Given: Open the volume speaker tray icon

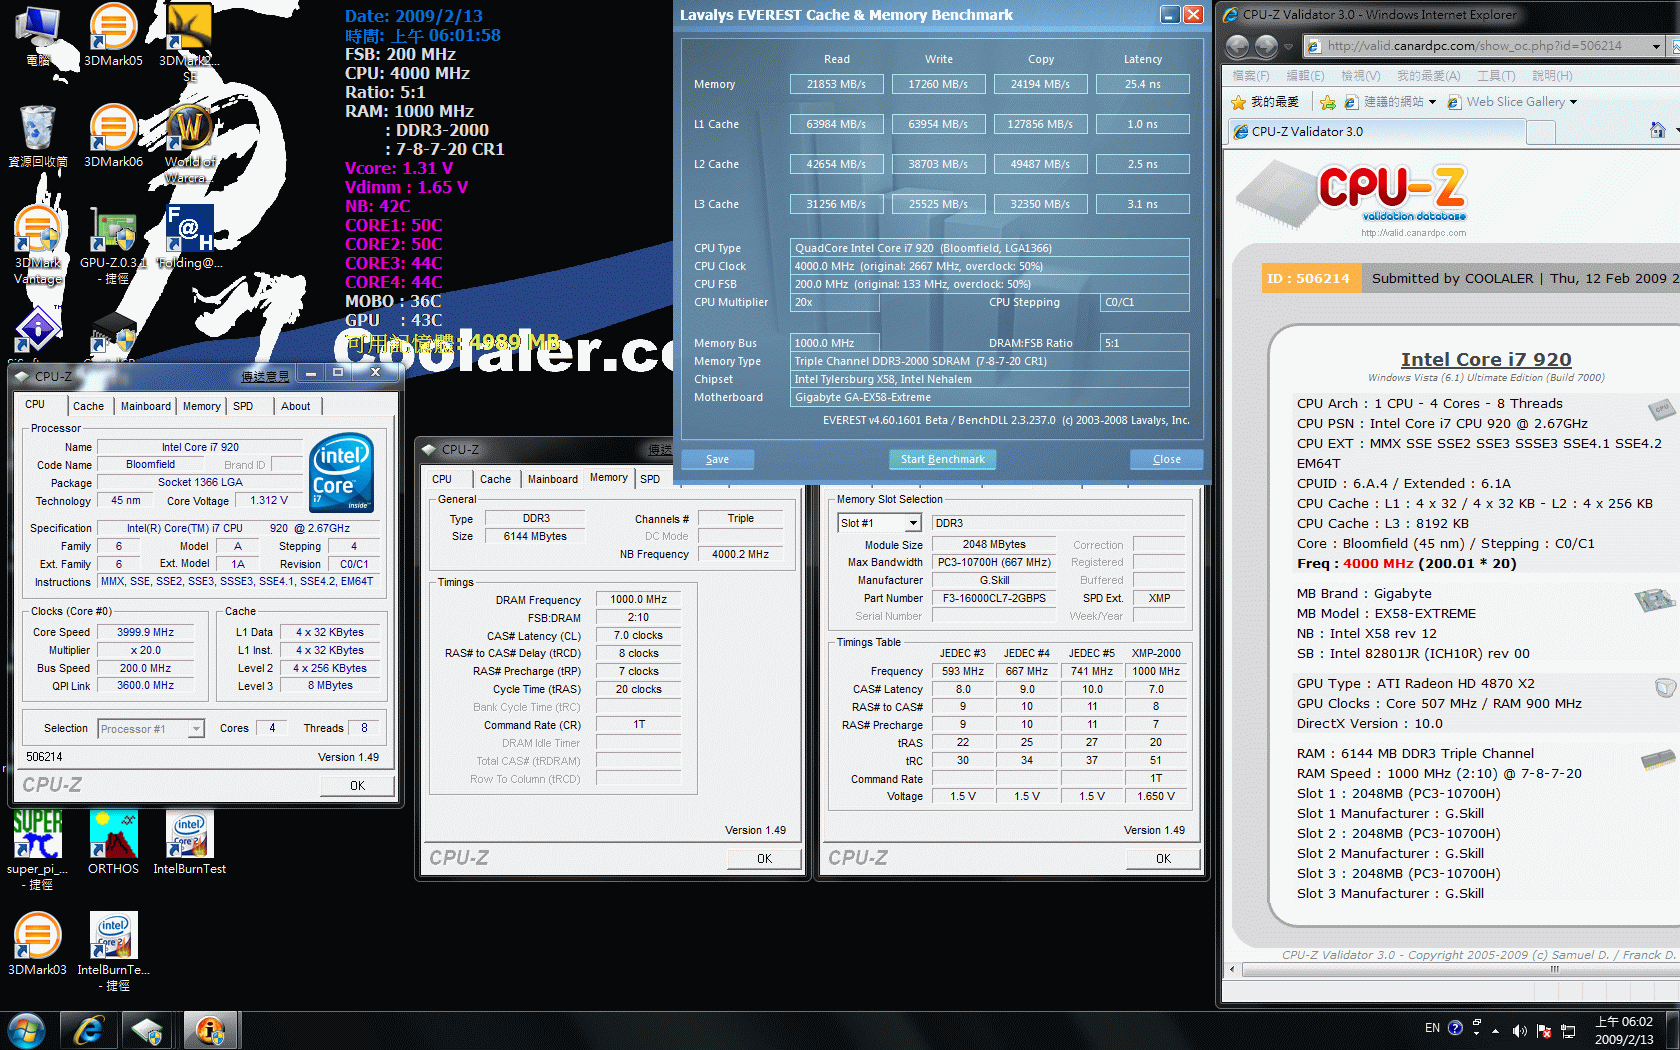Looking at the screenshot, I should 1519,1030.
